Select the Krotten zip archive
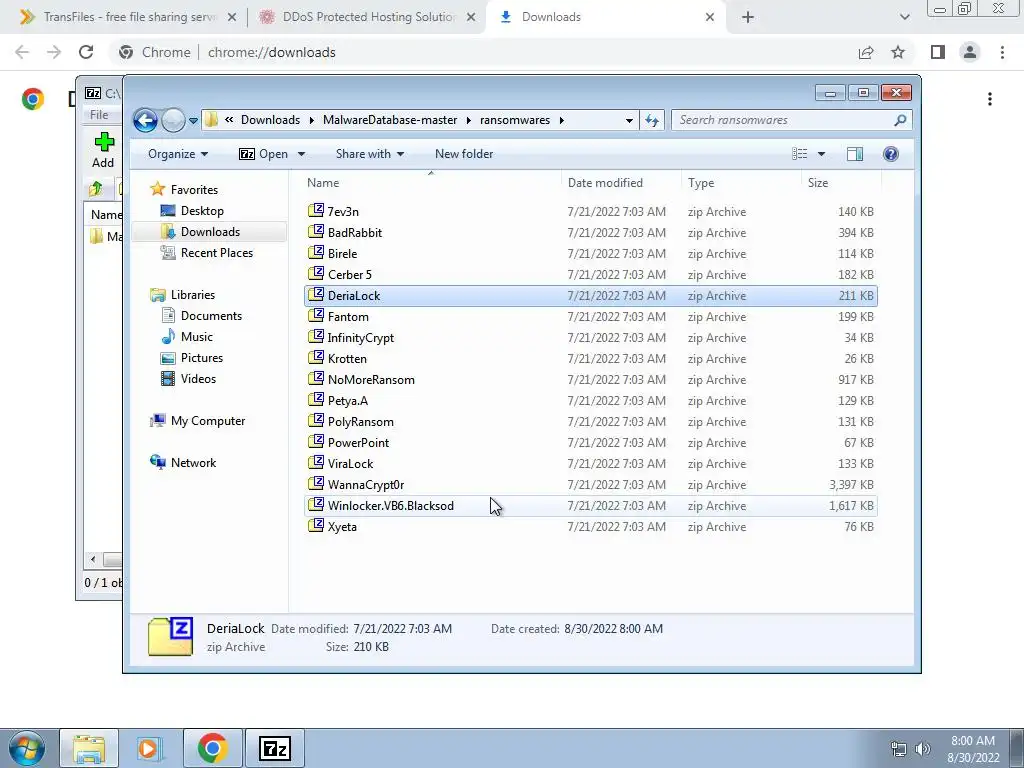Viewport: 1024px width, 768px height. 590,359
